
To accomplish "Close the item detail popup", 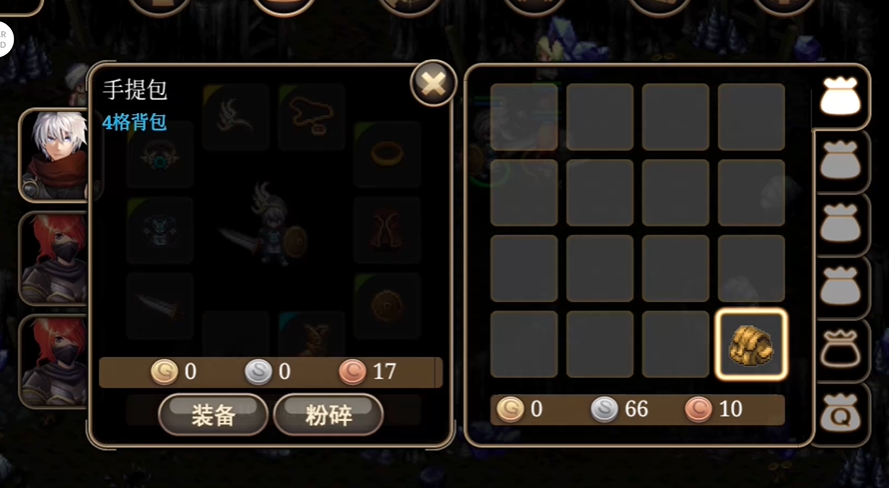I will [434, 84].
